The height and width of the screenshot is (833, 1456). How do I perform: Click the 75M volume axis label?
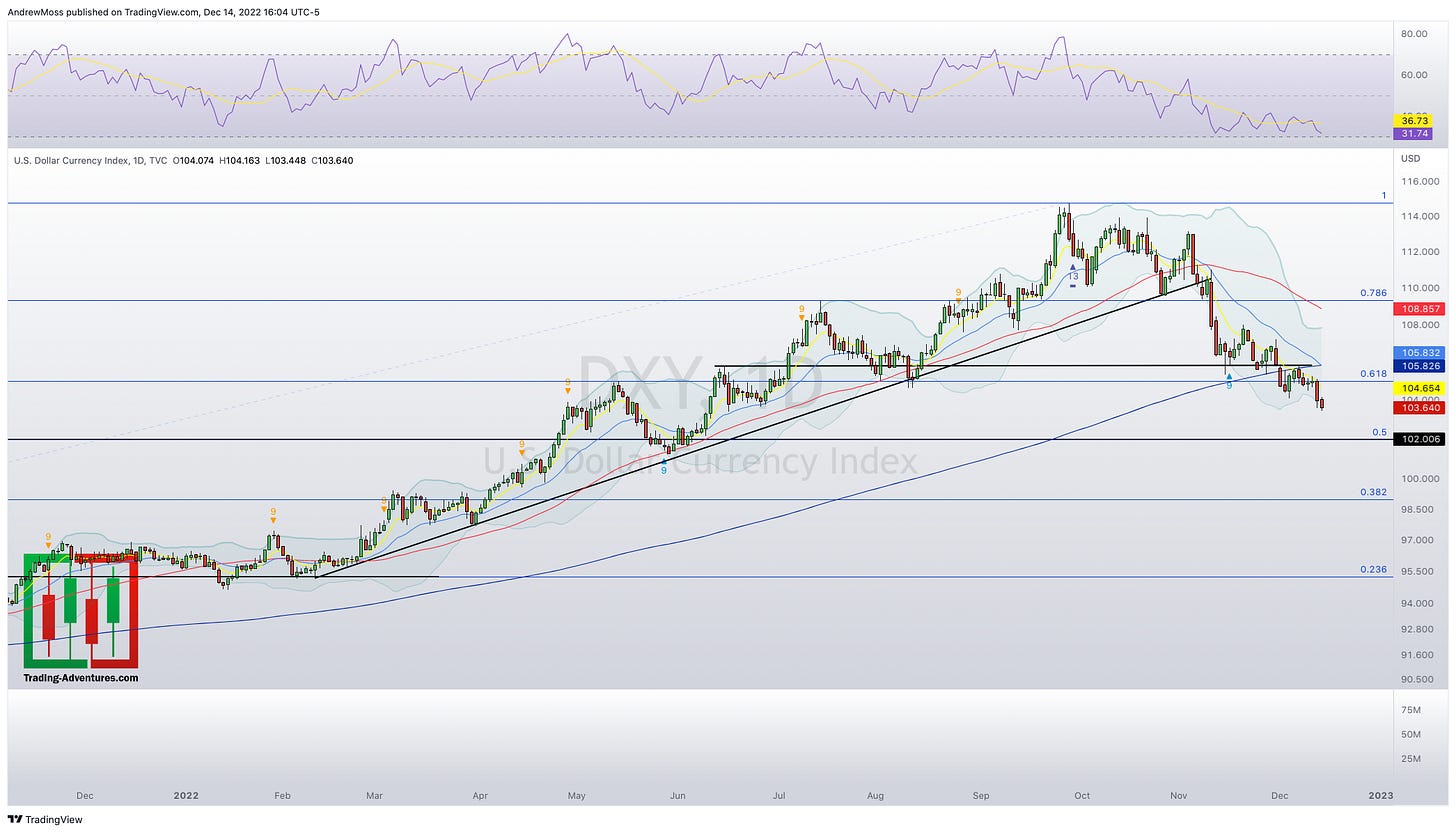(x=1411, y=710)
